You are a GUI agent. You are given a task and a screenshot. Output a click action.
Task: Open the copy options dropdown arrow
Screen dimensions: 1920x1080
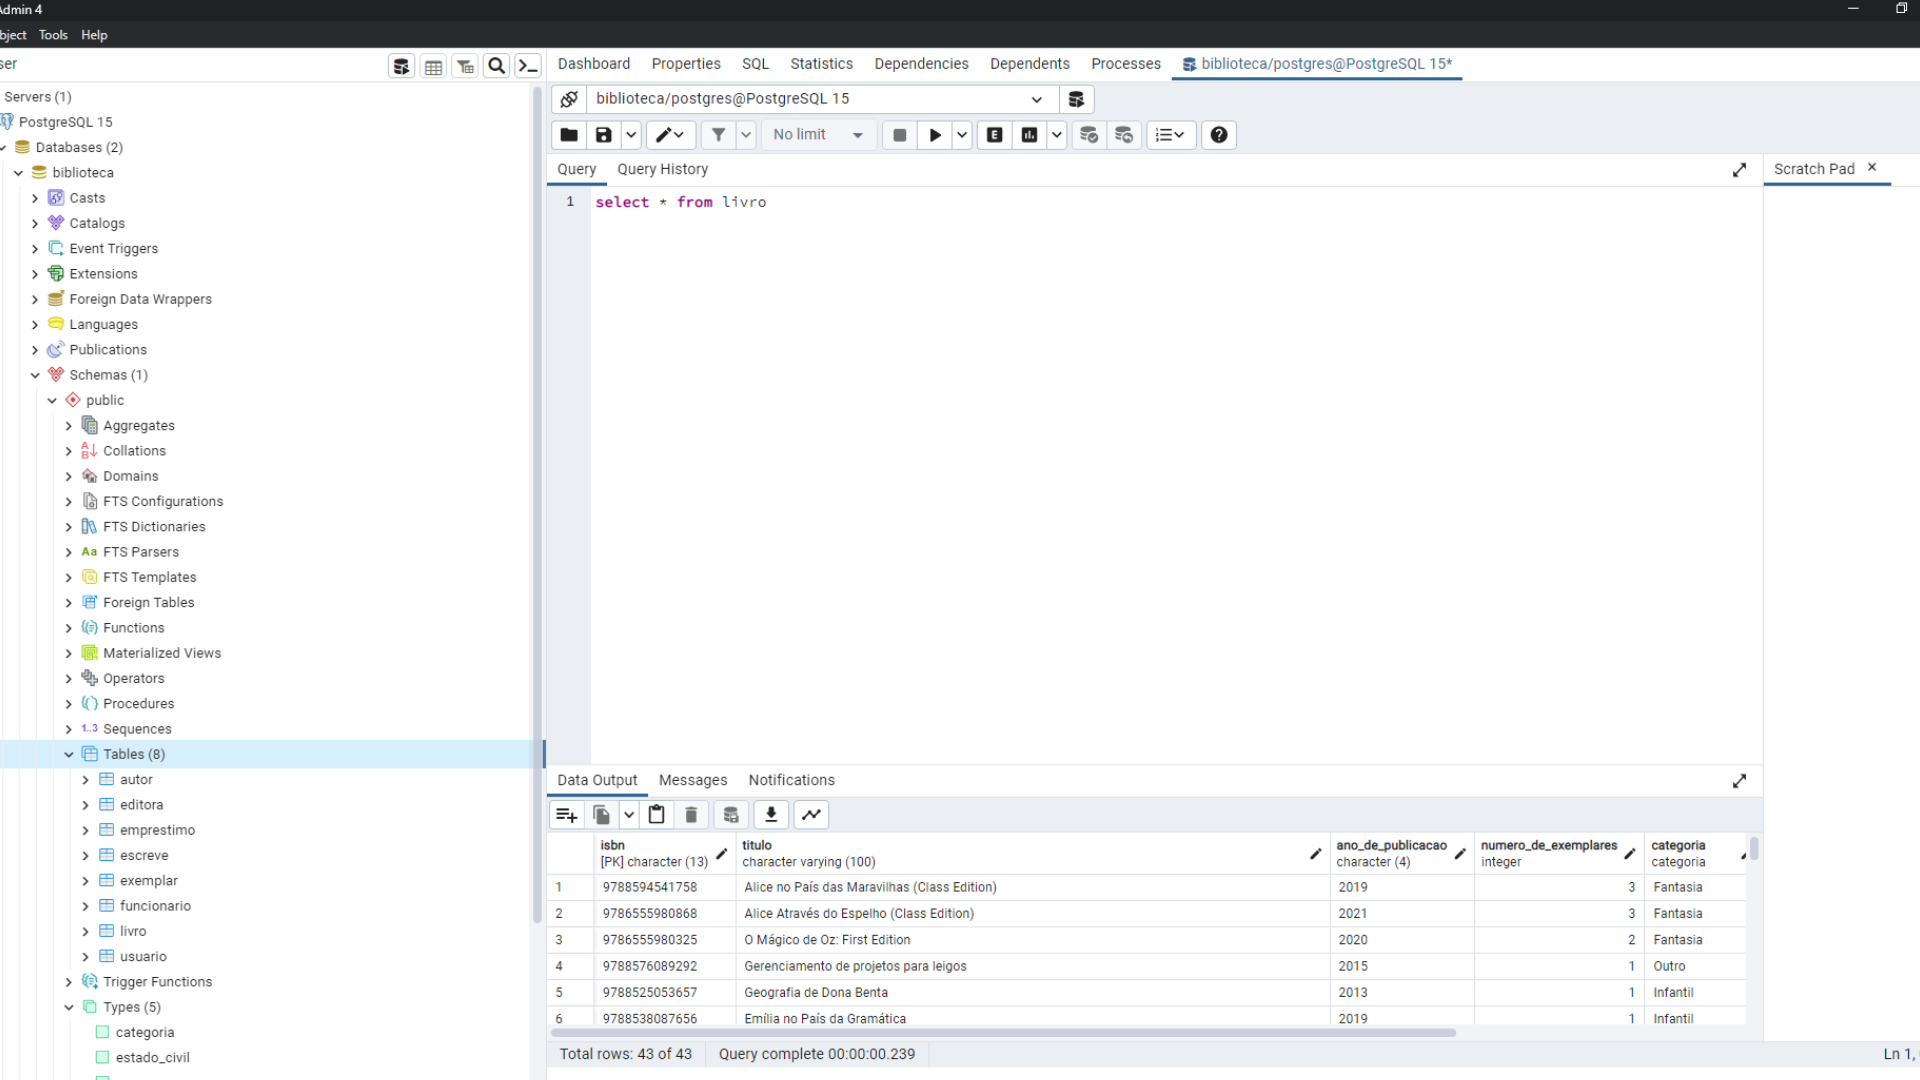(629, 815)
